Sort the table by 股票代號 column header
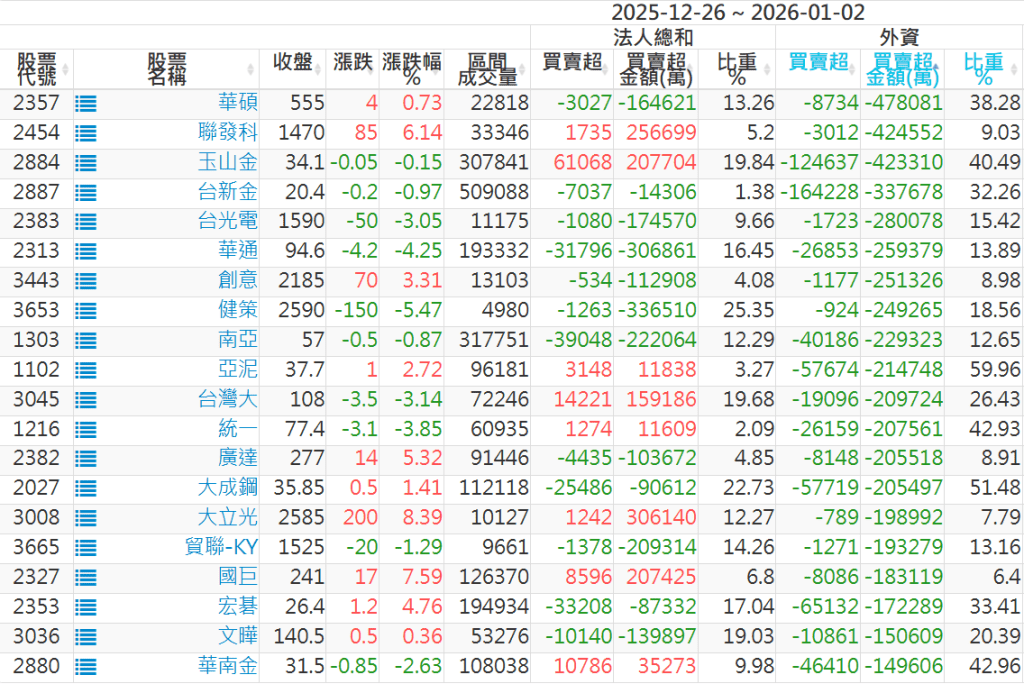Viewport: 1024px width, 684px height. pos(37,69)
